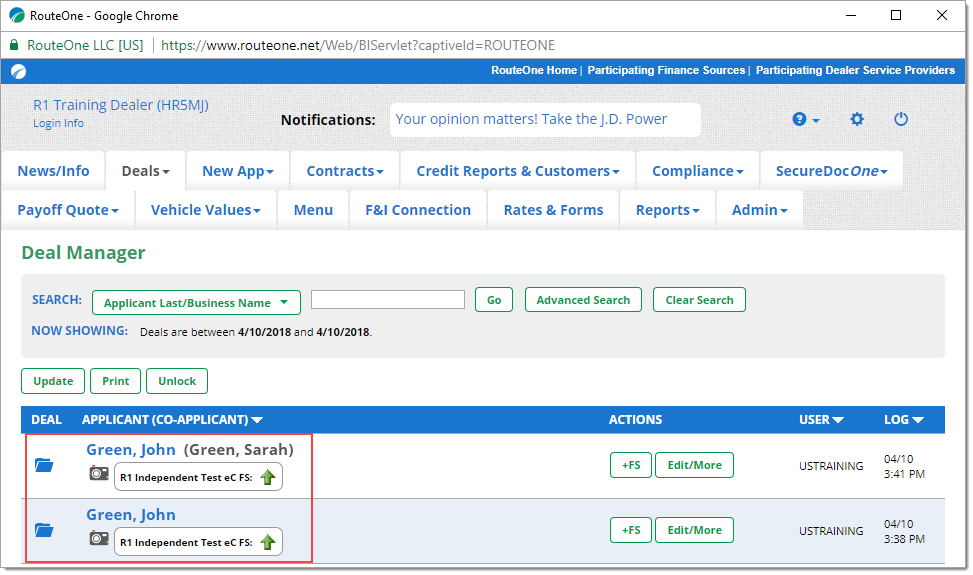Open the Payoff Quote menu
The height and width of the screenshot is (575, 973).
click(68, 210)
